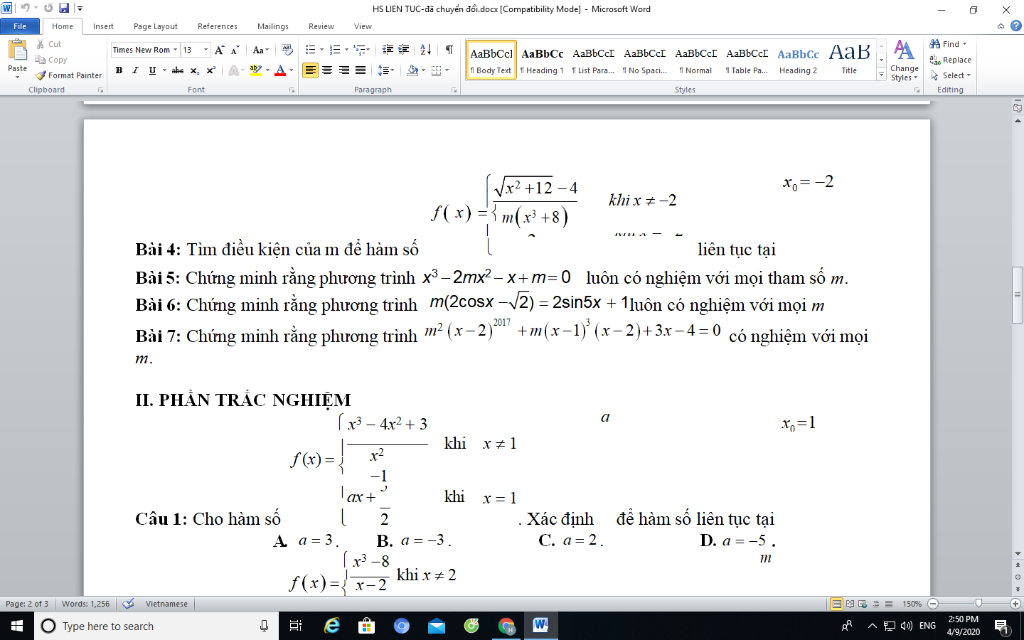Apply the Heading 1 style
The width and height of the screenshot is (1024, 640).
[542, 60]
